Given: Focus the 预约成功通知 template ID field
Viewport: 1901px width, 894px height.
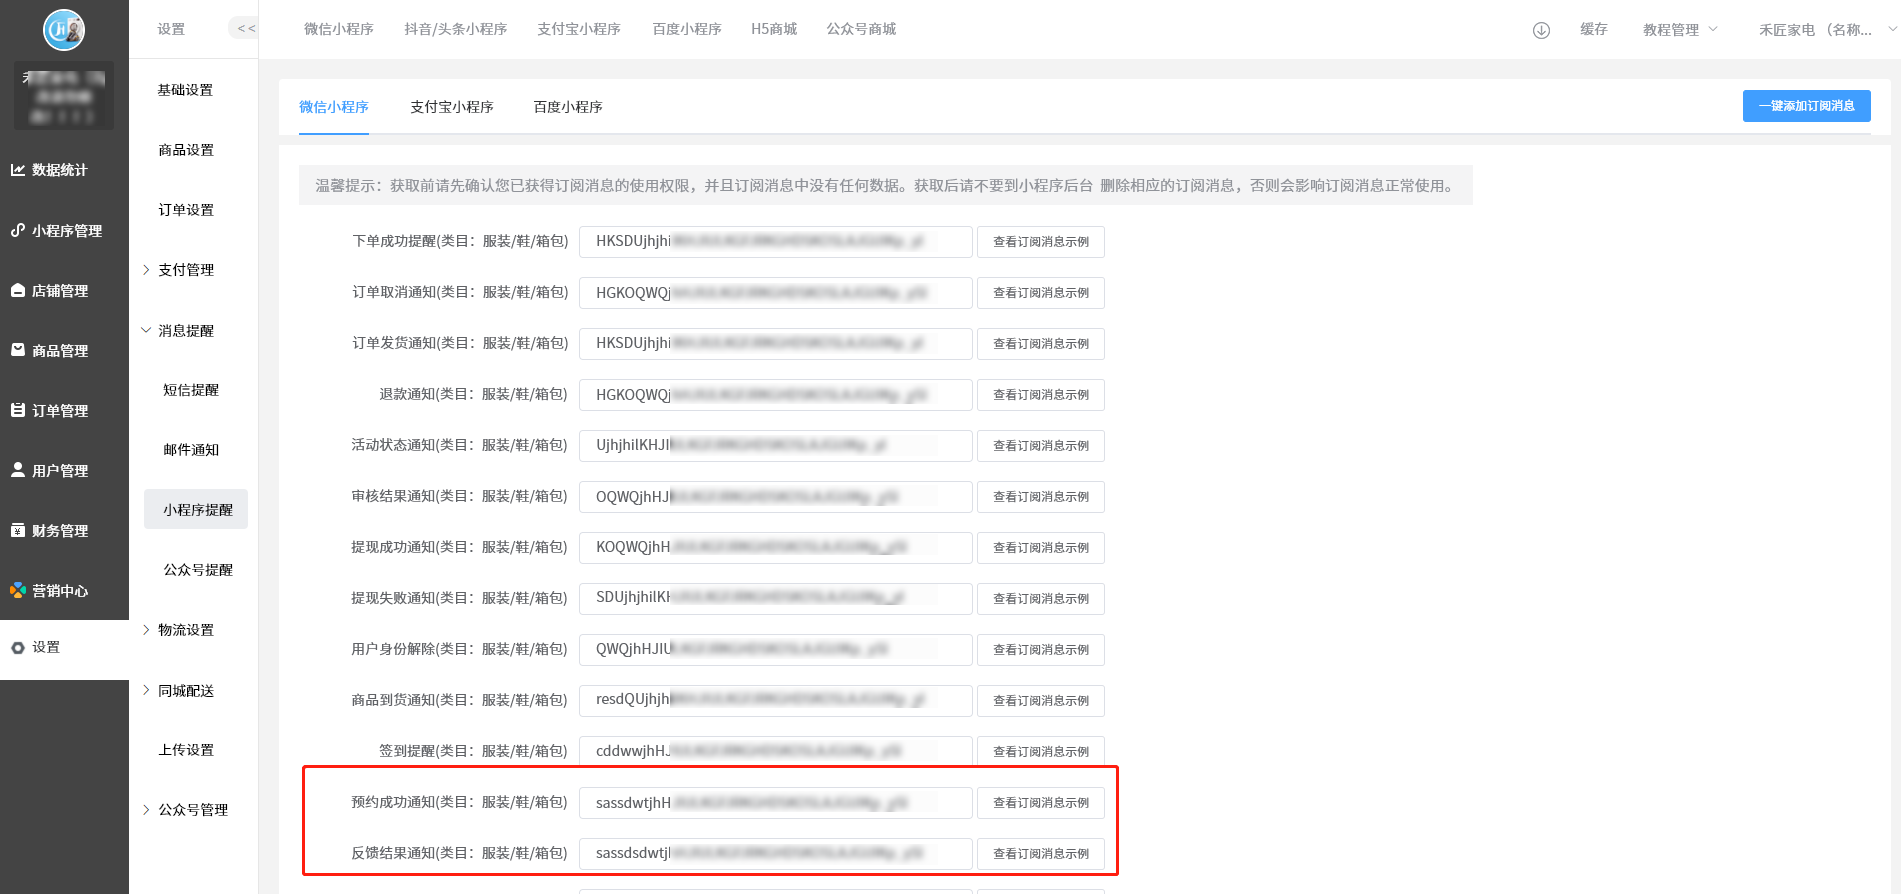Looking at the screenshot, I should 776,803.
